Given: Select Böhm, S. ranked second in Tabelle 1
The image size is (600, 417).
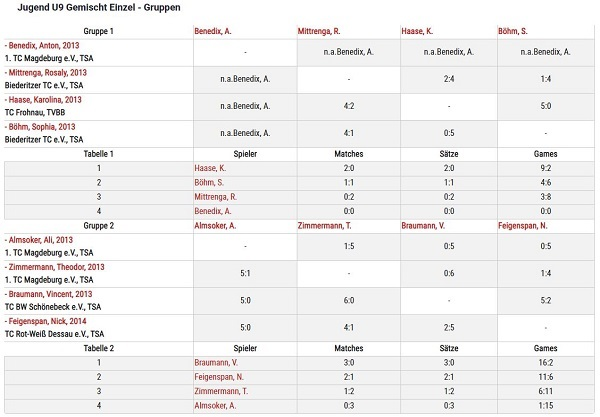Looking at the screenshot, I should coord(209,183).
